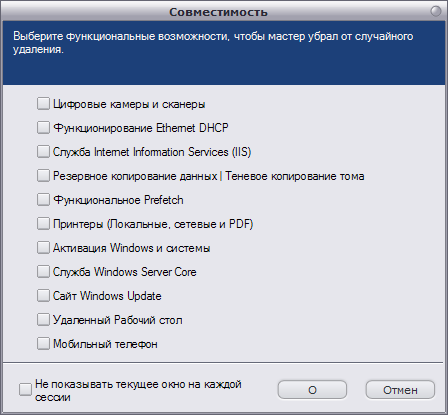
Task: Enable Сайт Windows Update protection
Action: coord(43,296)
